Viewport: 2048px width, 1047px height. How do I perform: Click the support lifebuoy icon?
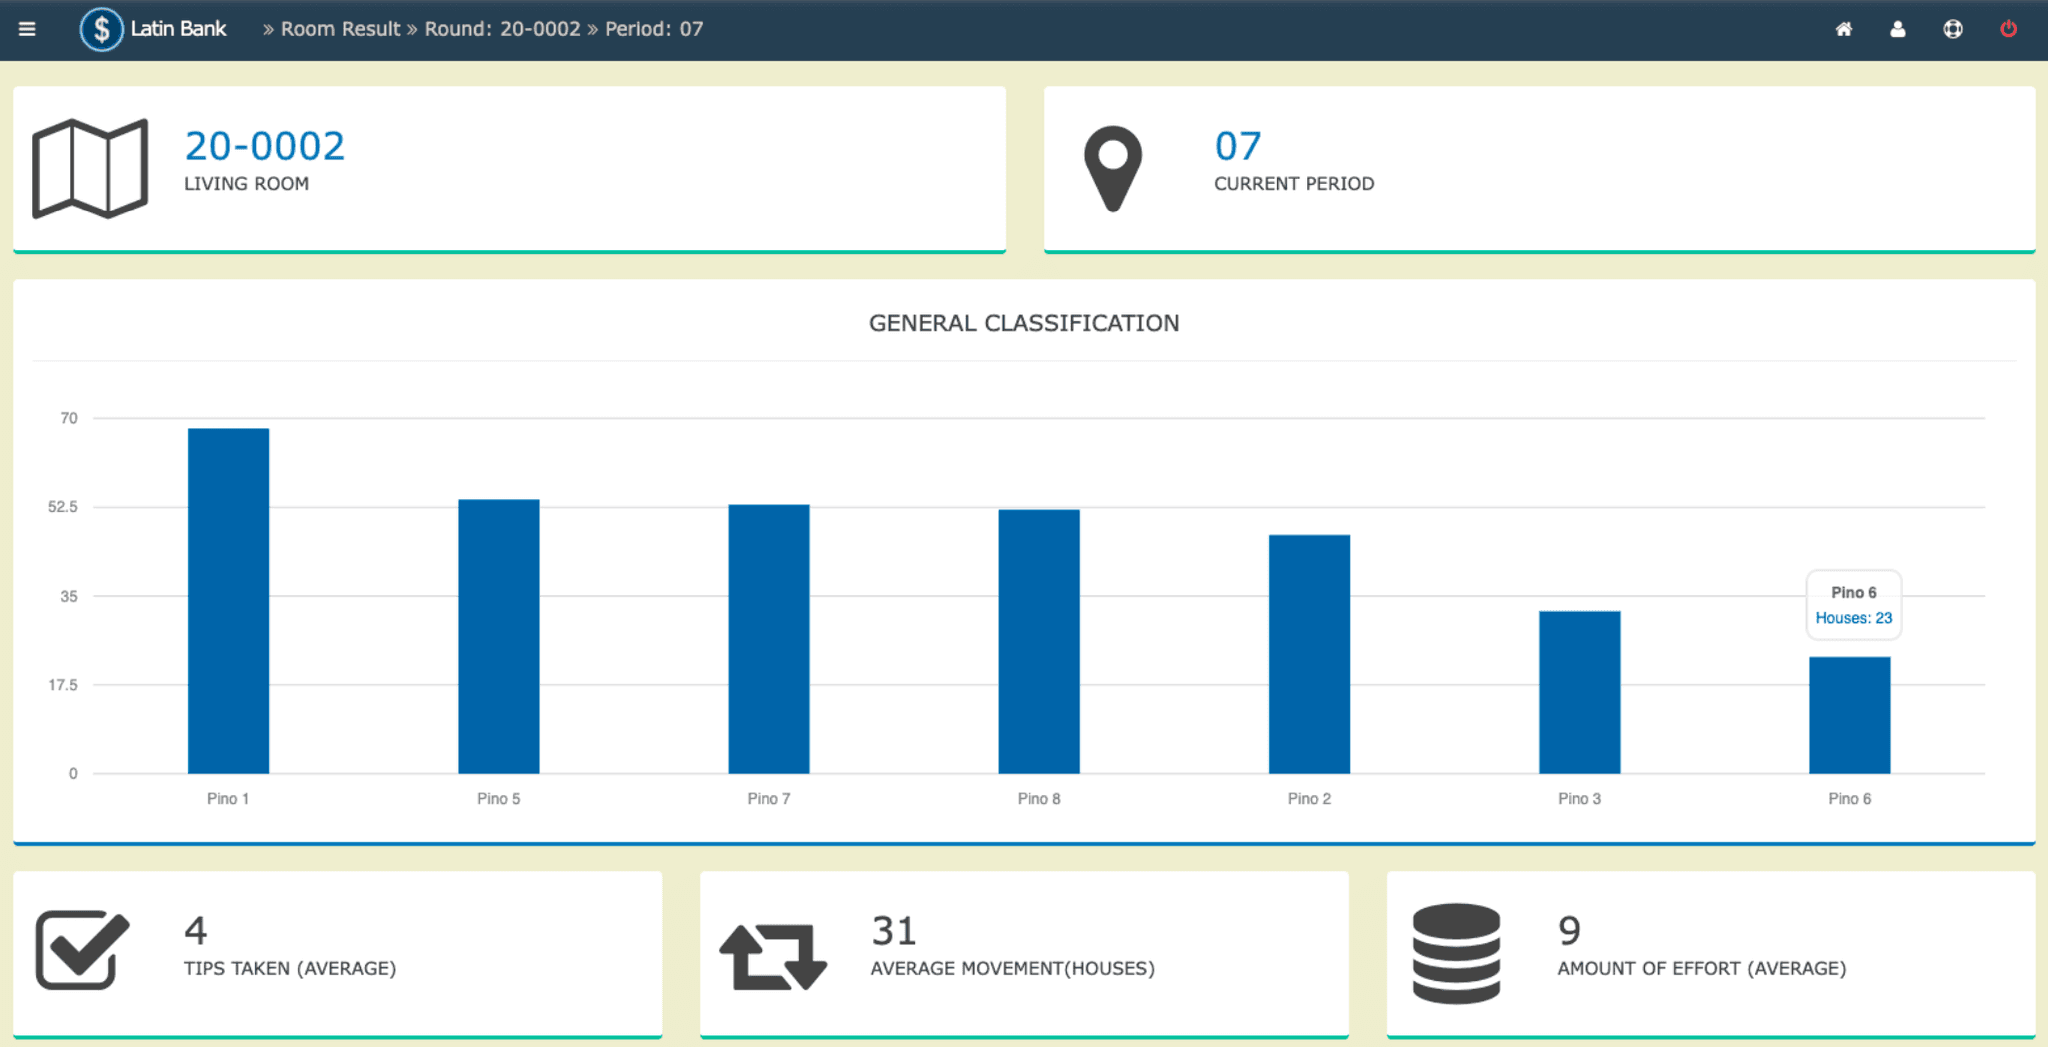point(1952,29)
